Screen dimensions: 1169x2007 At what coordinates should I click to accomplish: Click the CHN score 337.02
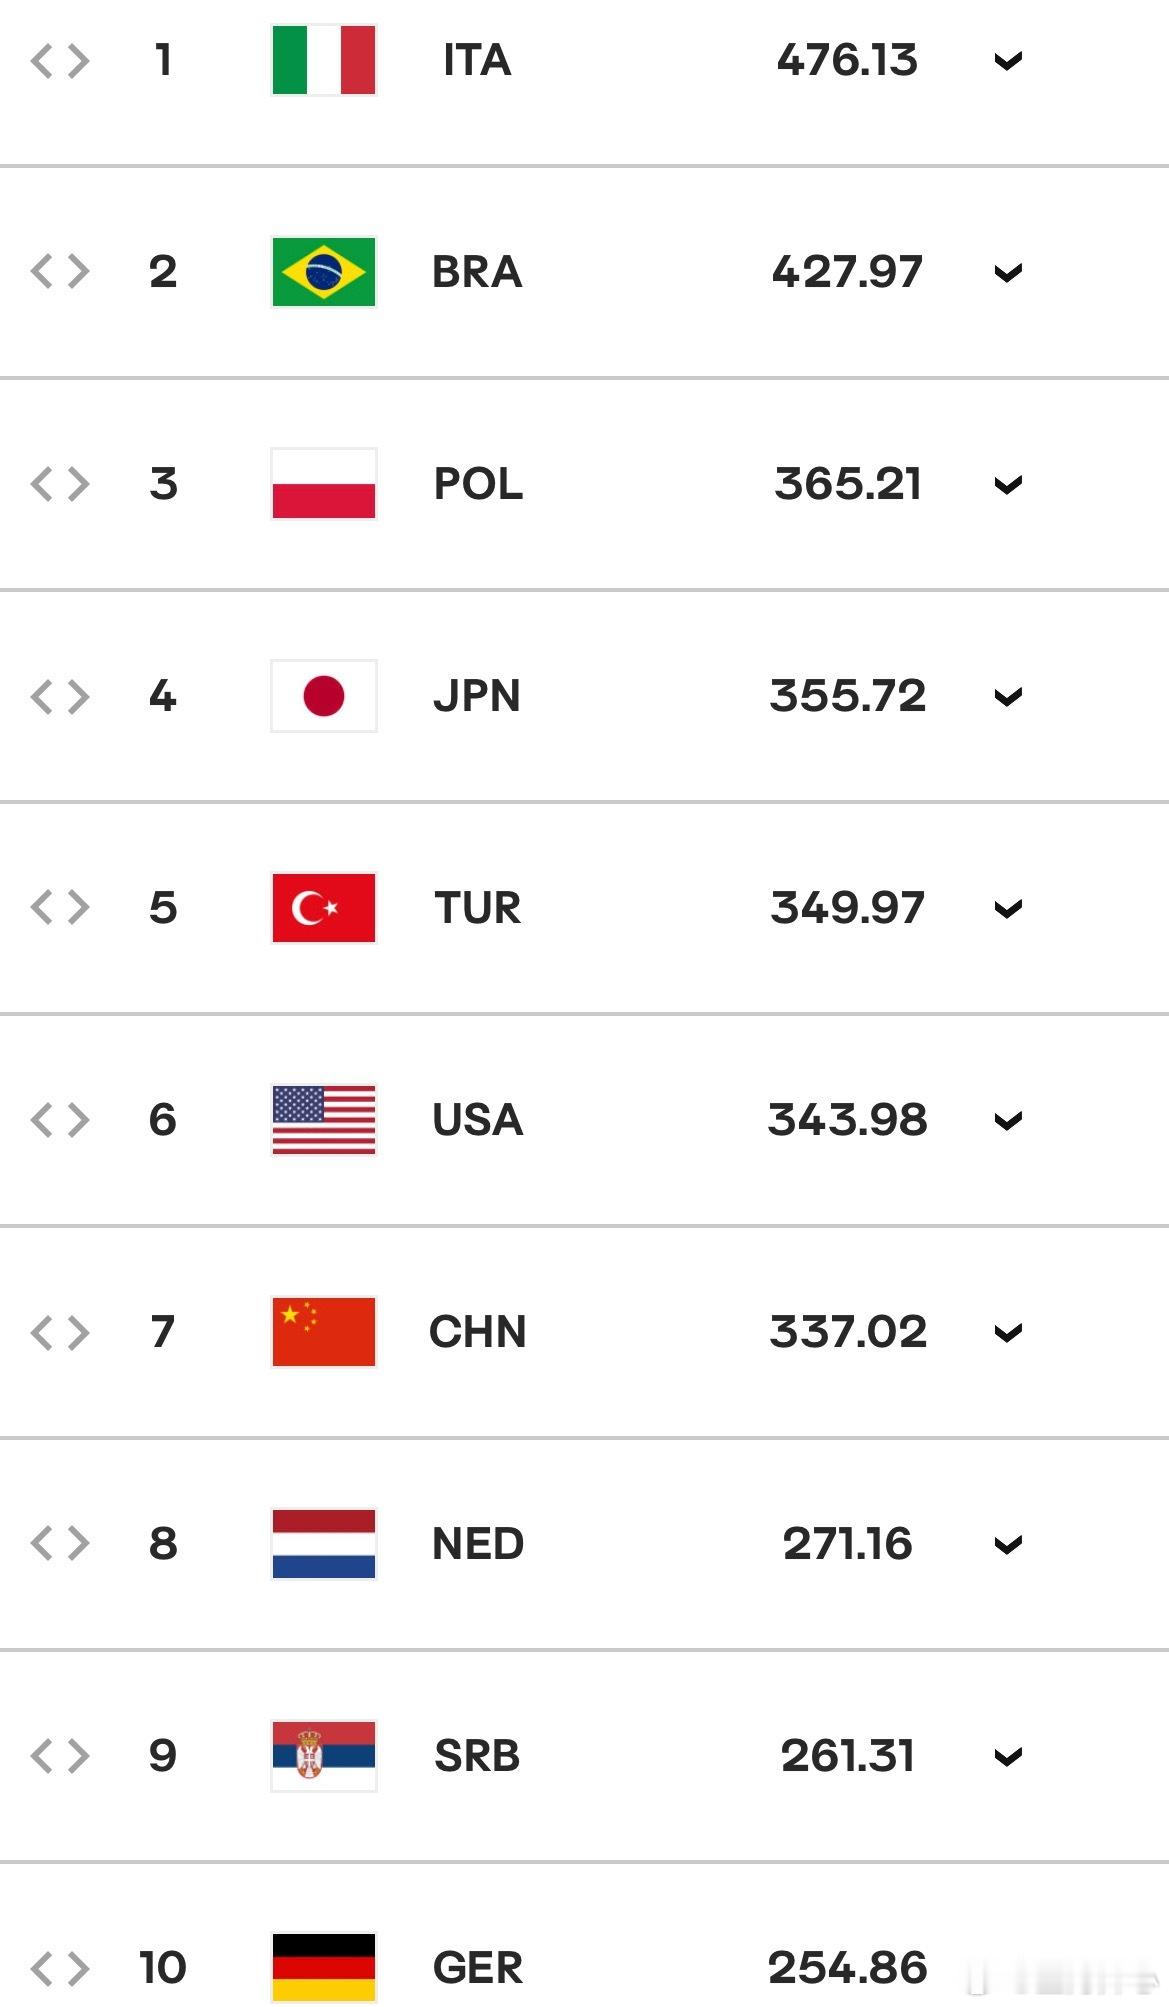pos(848,1332)
